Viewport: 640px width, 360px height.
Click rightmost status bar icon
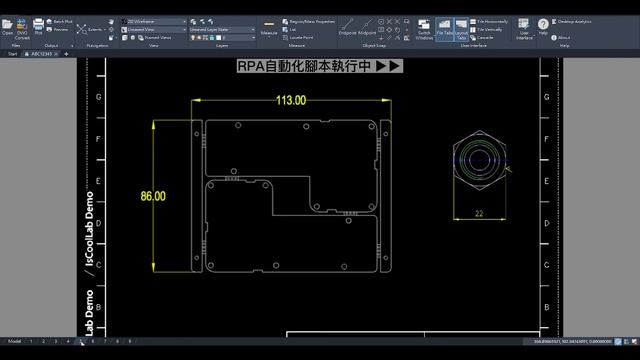[x=634, y=341]
